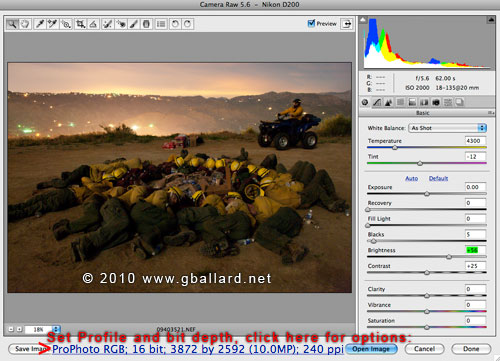
Task: Select the Color Sampler tool
Action: [x=53, y=24]
